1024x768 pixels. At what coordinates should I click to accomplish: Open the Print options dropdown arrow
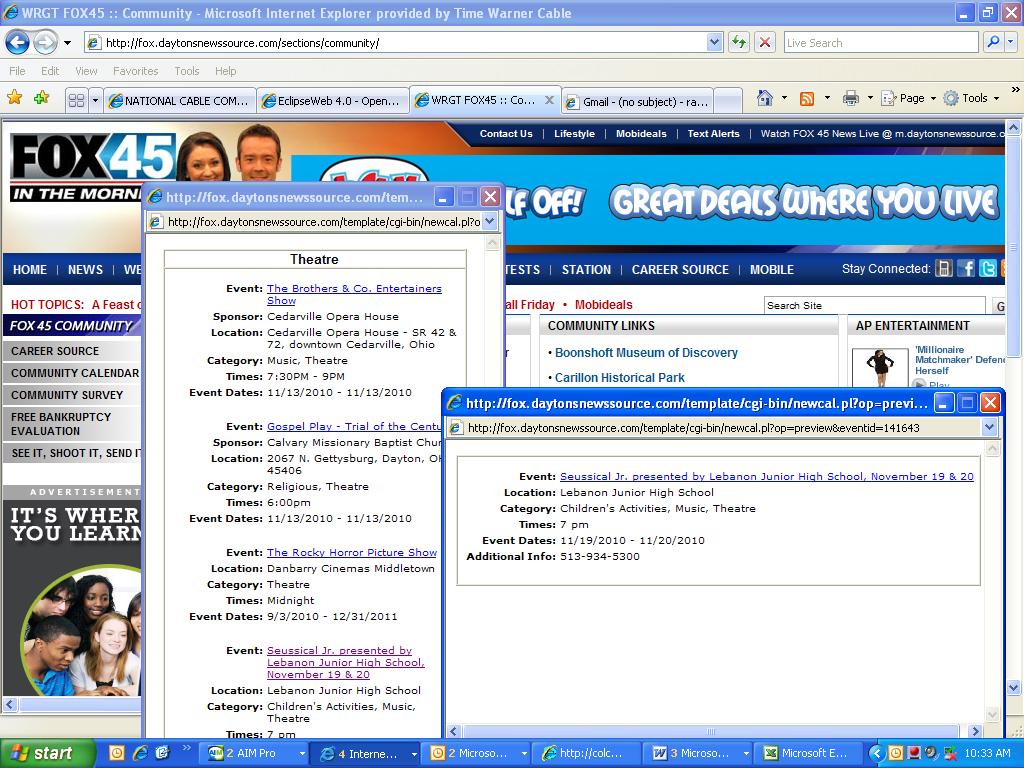pyautogui.click(x=870, y=99)
